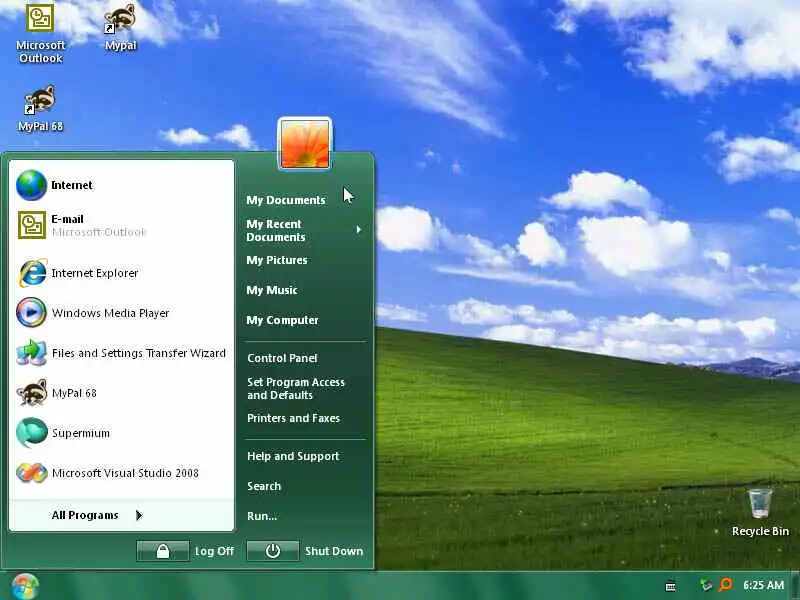Click the keyboard icon in the tray
The height and width of the screenshot is (600, 800).
coord(670,586)
